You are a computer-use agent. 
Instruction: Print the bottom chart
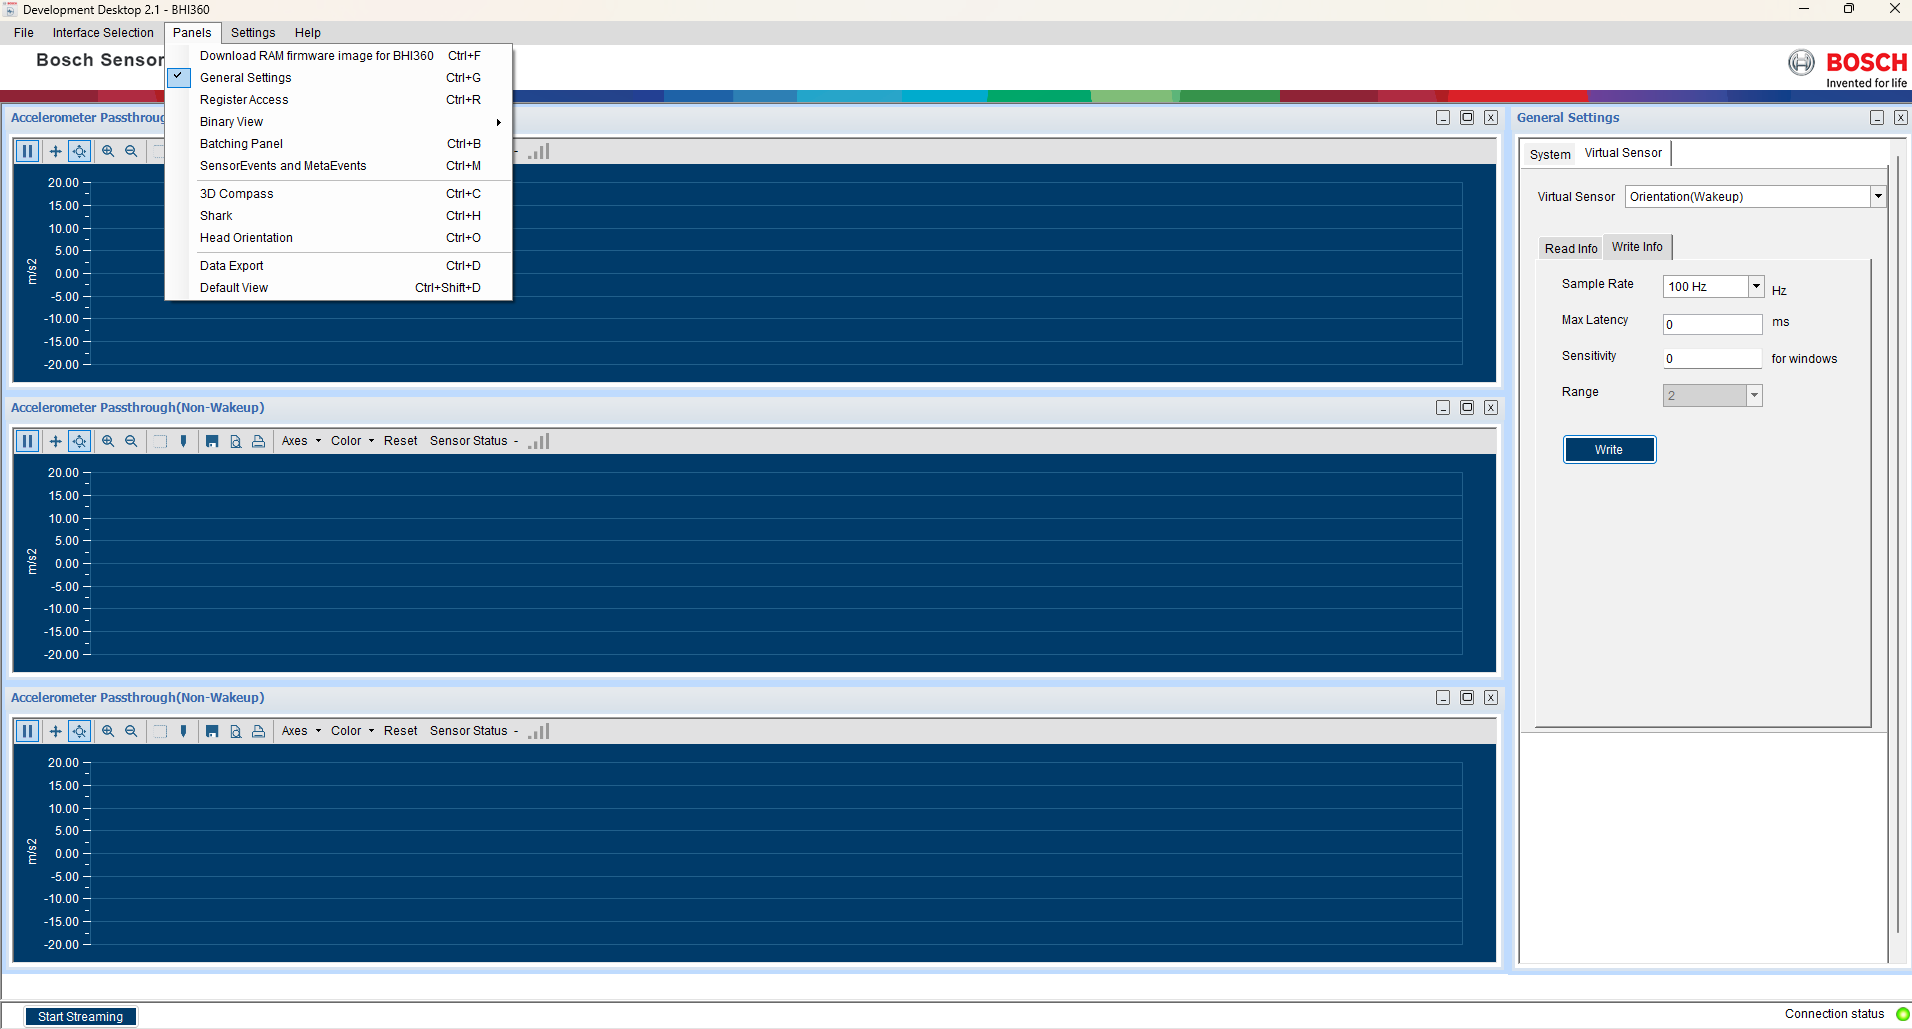tap(259, 731)
